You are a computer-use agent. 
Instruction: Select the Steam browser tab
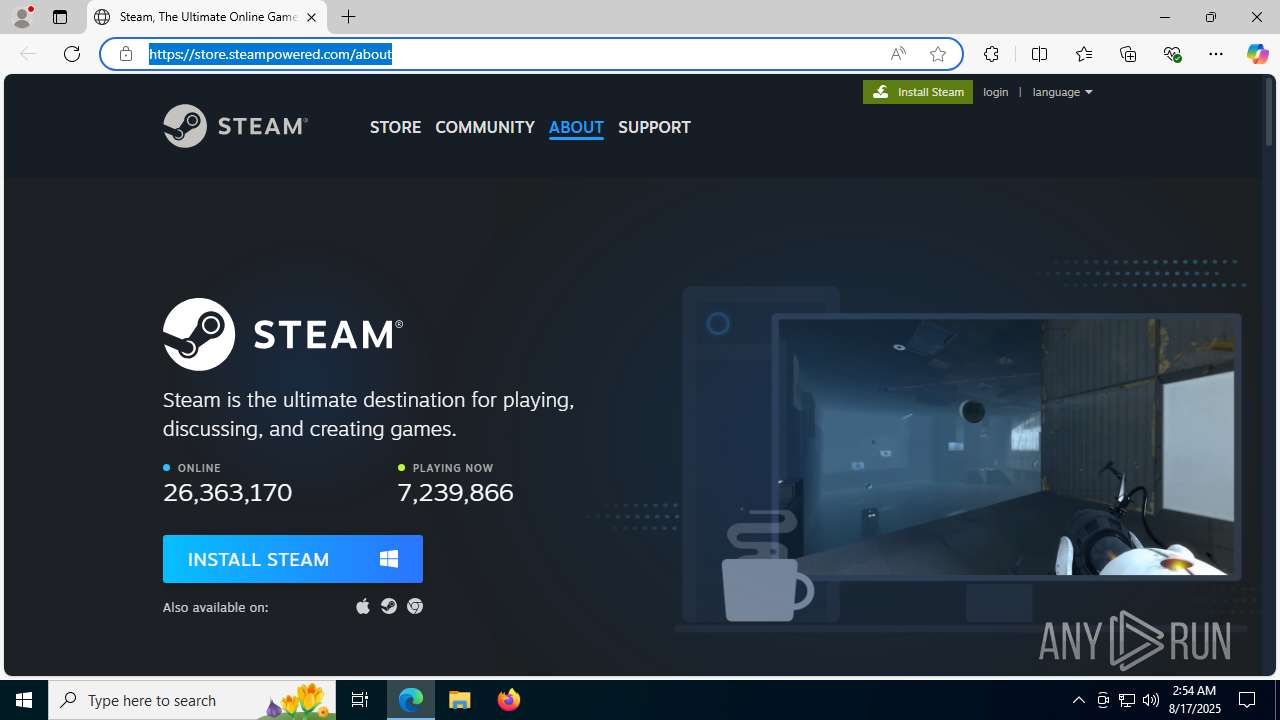coord(207,17)
